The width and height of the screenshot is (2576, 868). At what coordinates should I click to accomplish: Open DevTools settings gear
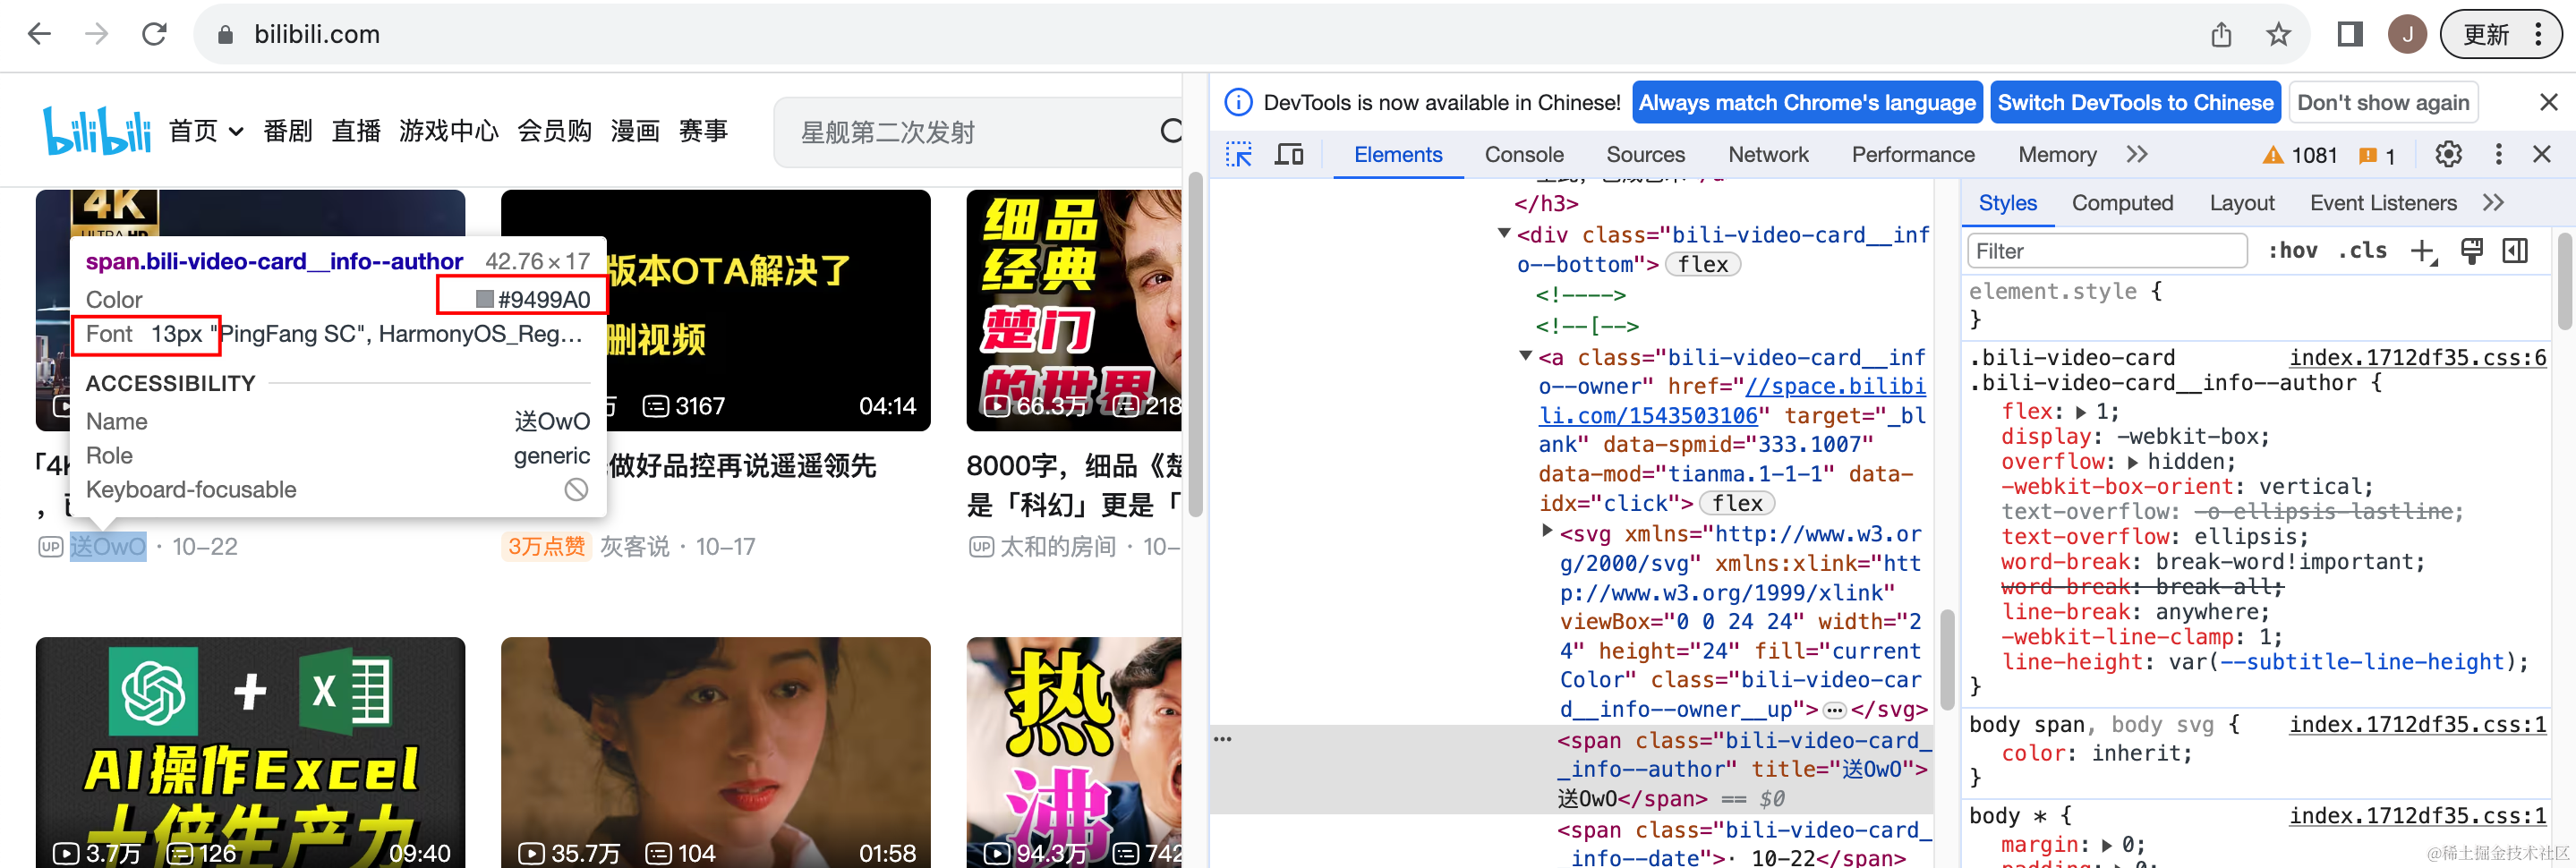(2448, 154)
